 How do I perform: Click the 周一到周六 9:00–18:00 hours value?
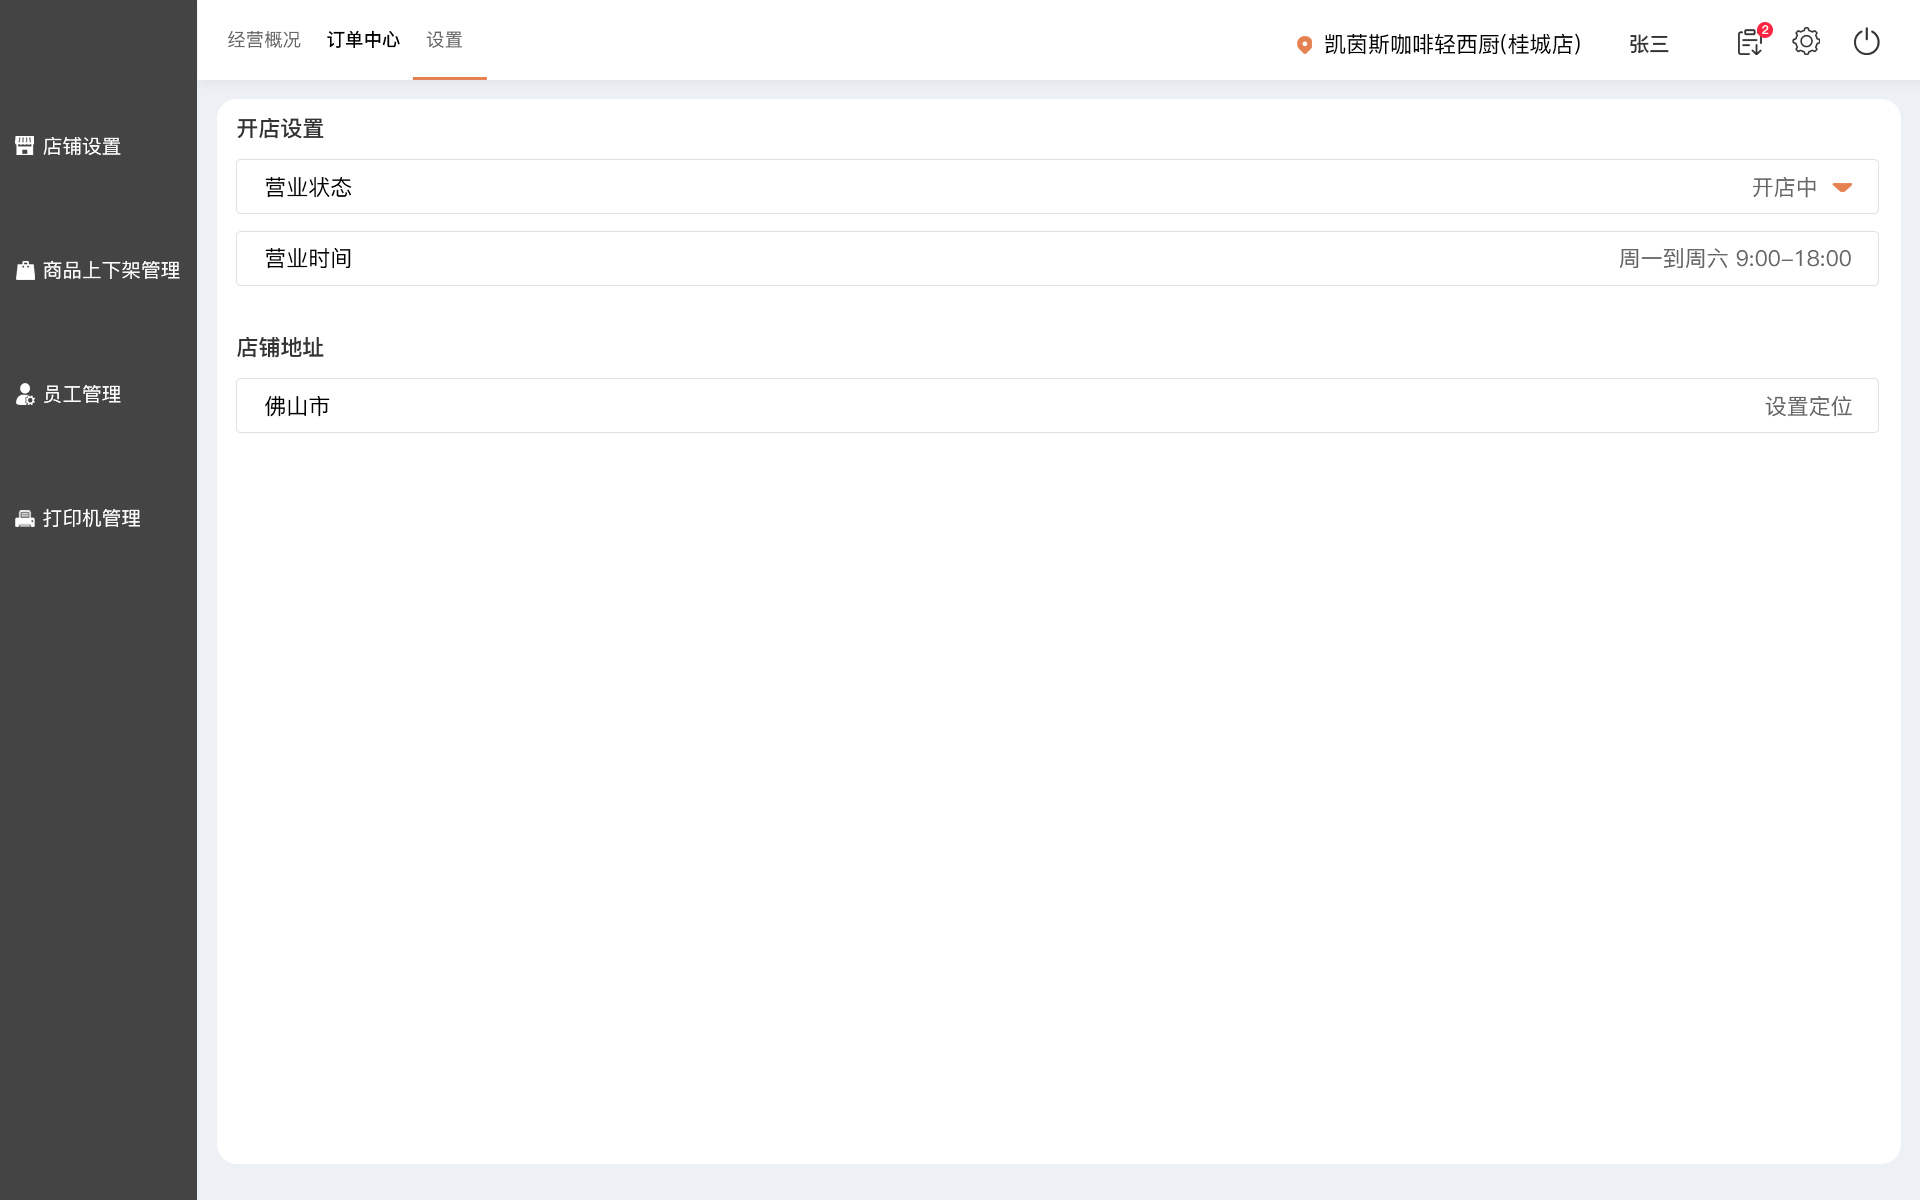pyautogui.click(x=1734, y=258)
